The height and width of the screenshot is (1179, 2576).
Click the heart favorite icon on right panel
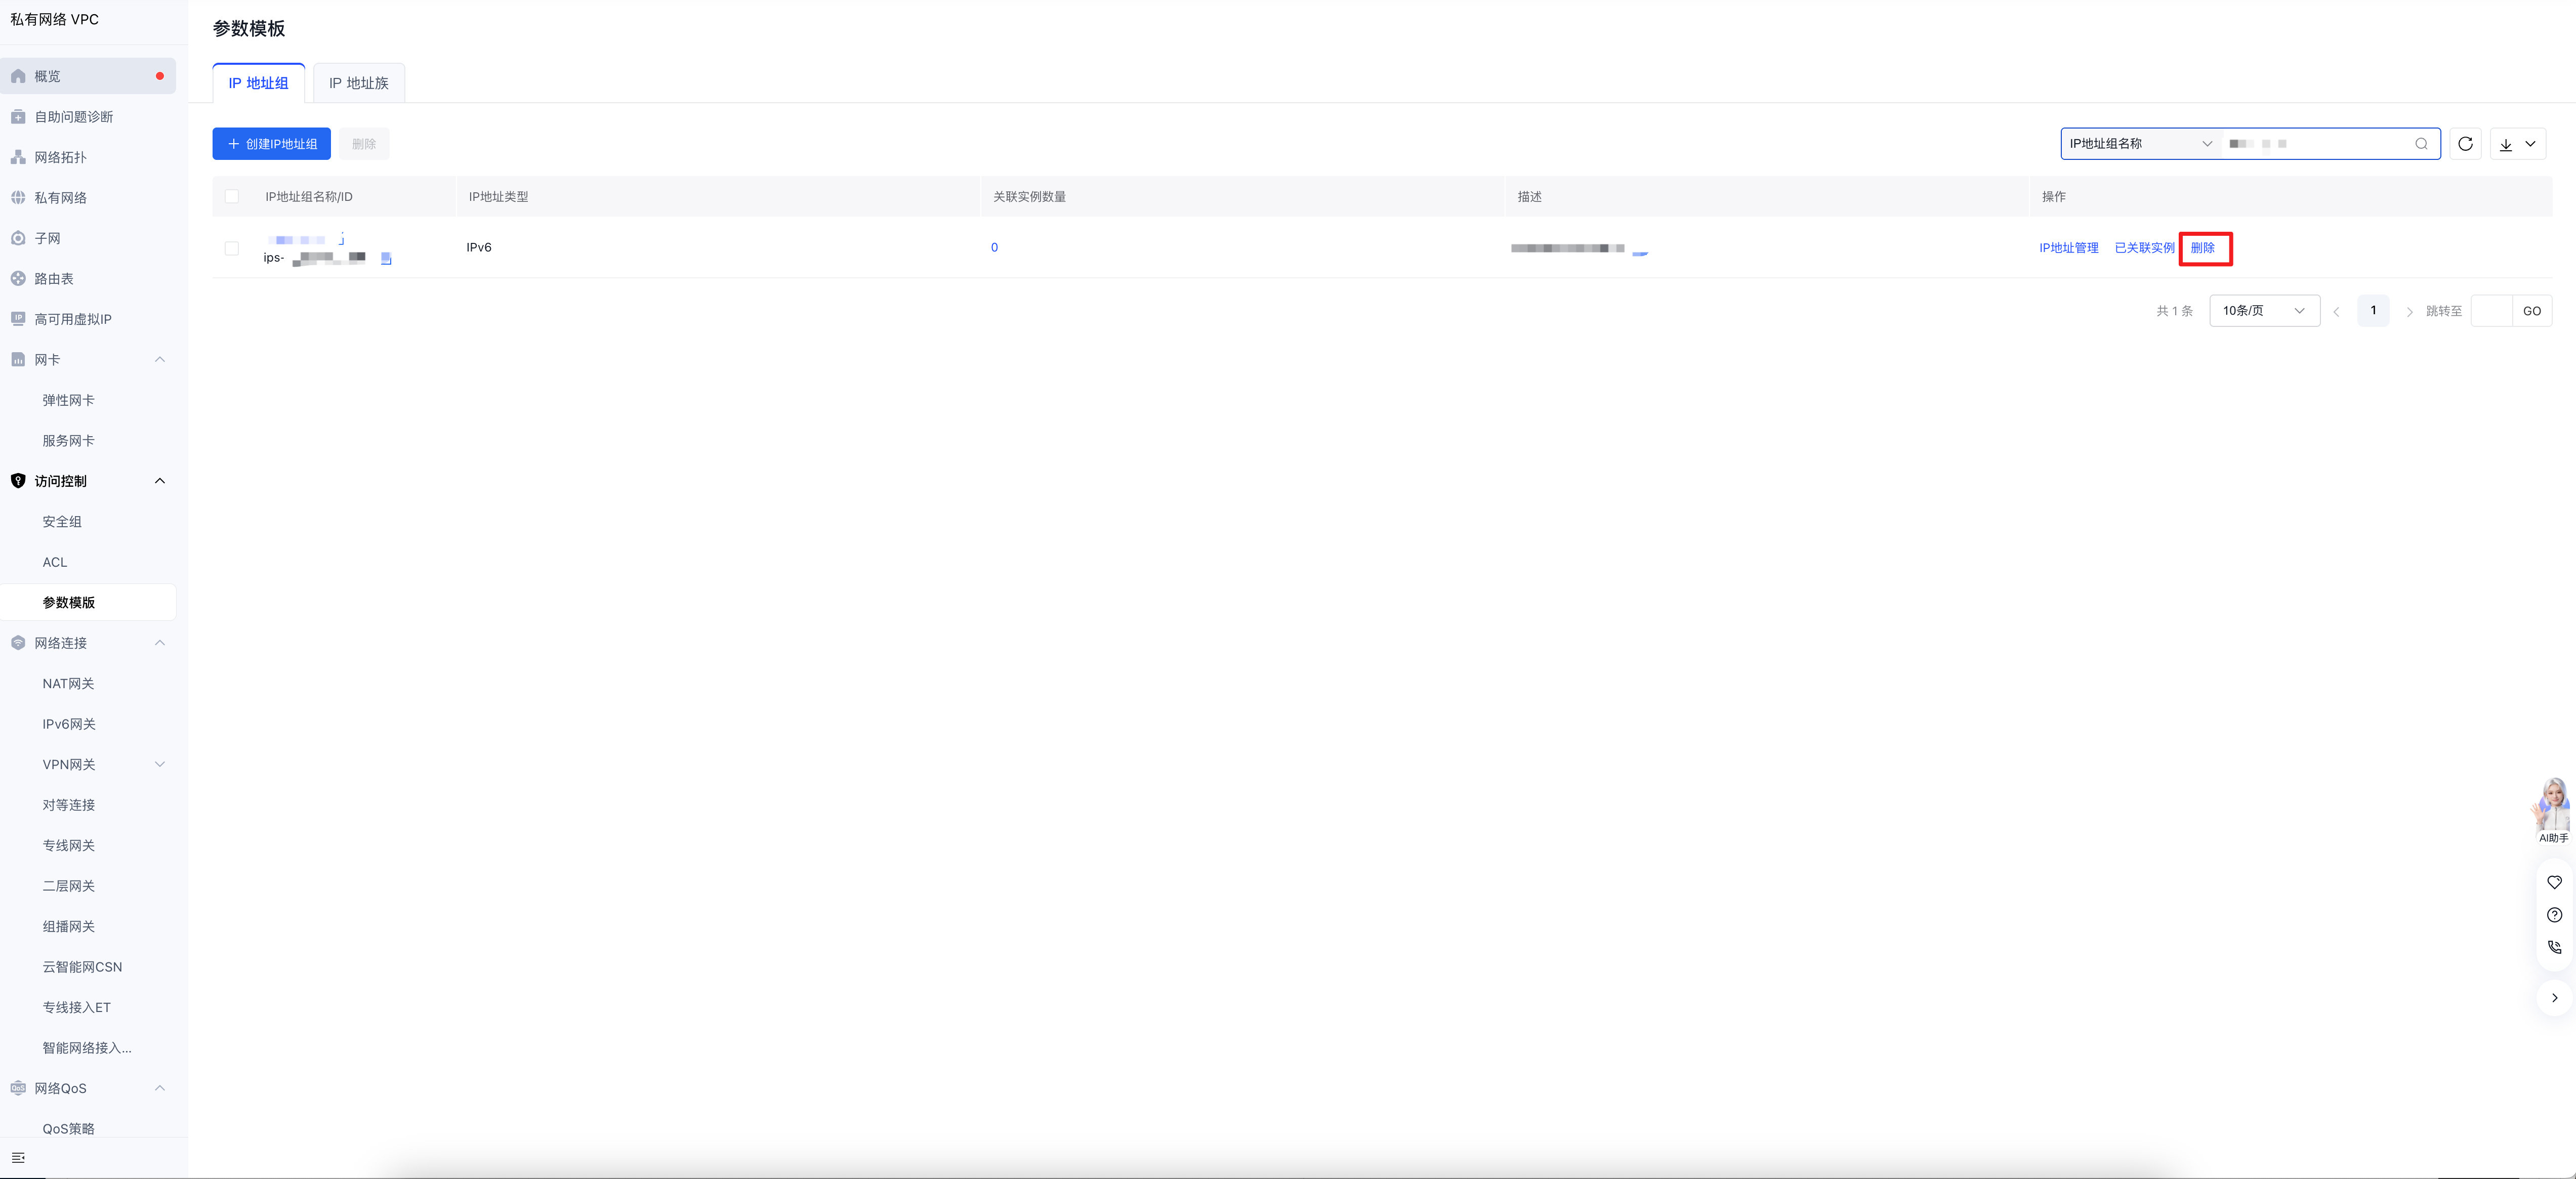(2554, 882)
